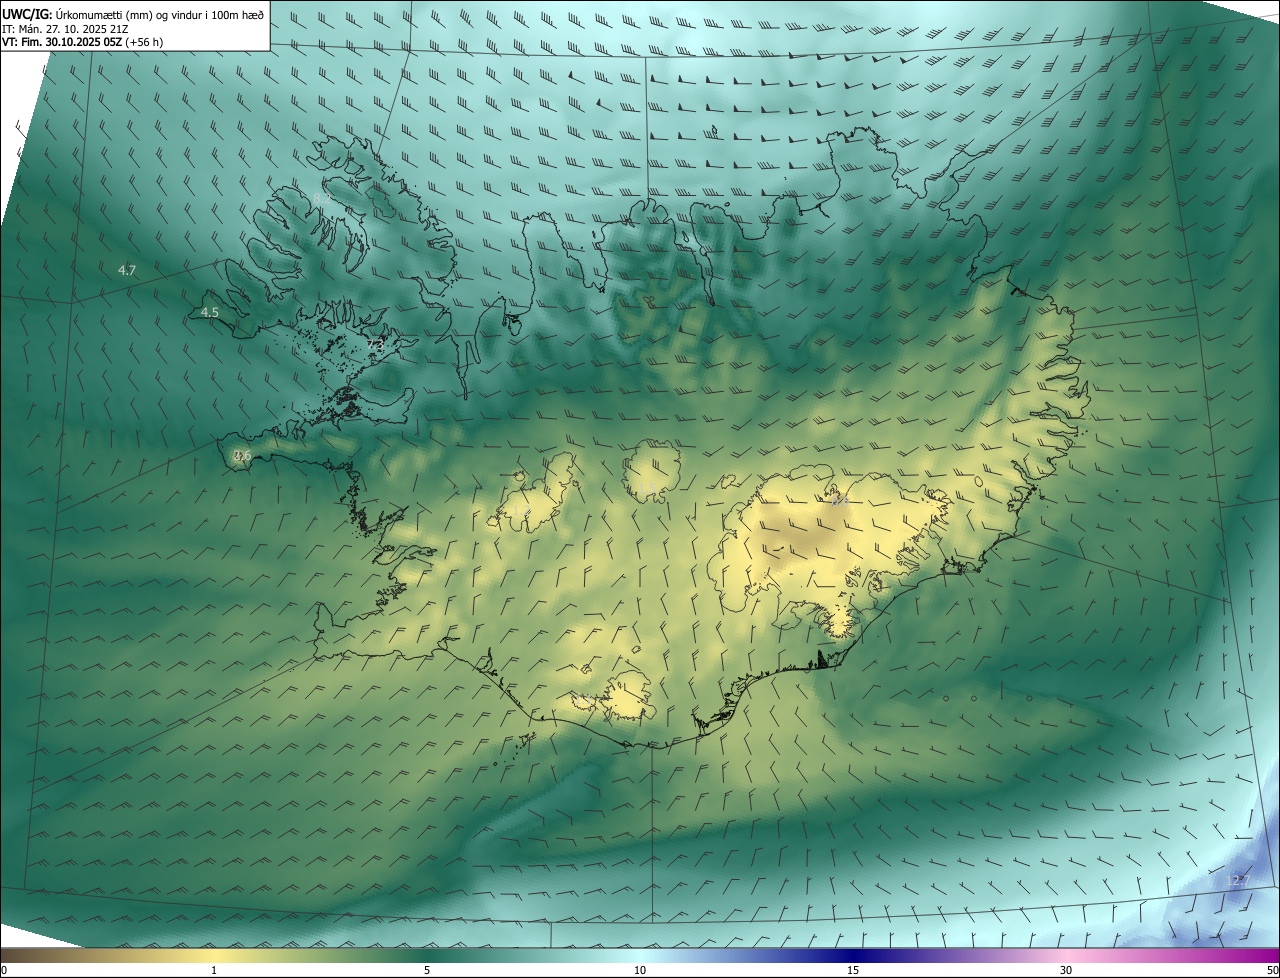Image resolution: width=1280 pixels, height=978 pixels.
Task: Click the color scale tick label "1"
Action: point(214,970)
